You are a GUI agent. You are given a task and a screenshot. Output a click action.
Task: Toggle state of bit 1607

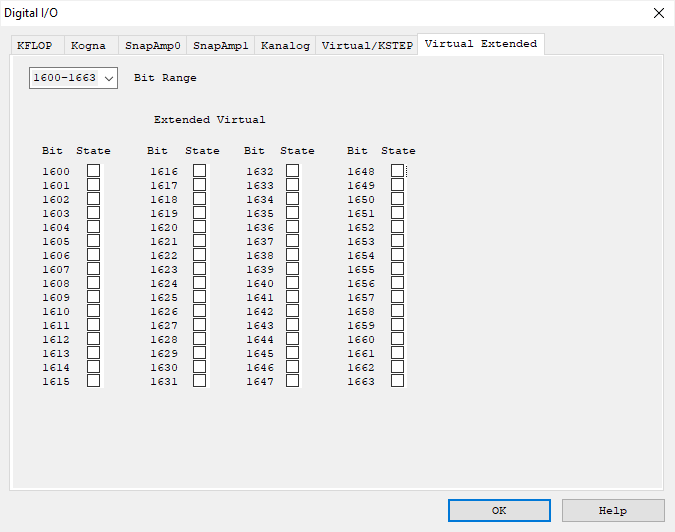click(94, 269)
